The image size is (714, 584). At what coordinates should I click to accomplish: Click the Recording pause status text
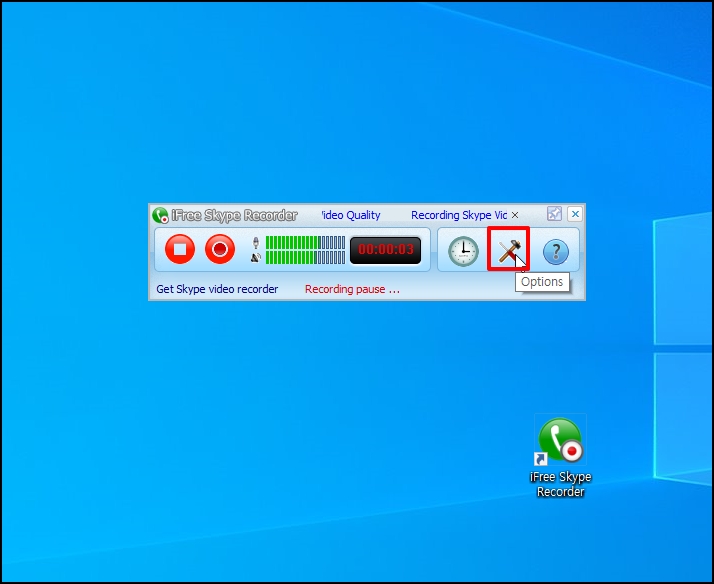(x=352, y=289)
